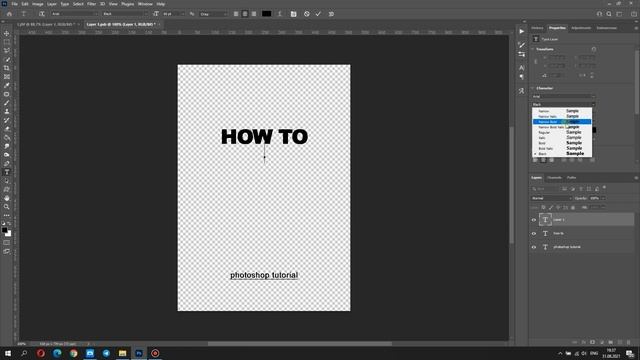Convert text to 3D

[x=331, y=14]
